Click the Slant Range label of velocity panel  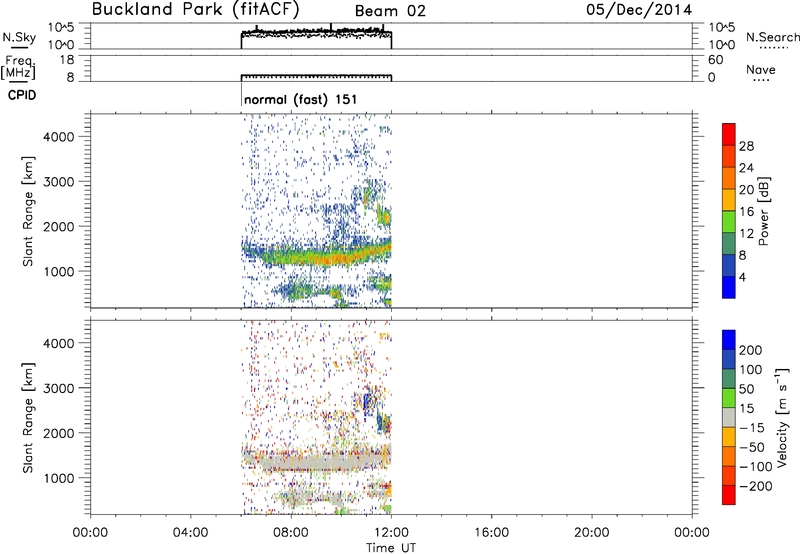28,418
